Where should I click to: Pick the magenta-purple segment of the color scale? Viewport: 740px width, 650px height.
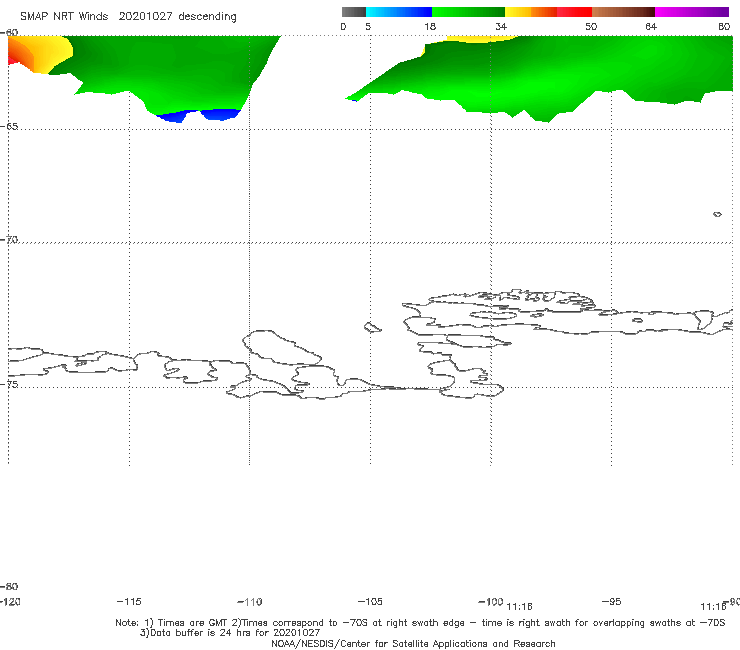(x=692, y=12)
